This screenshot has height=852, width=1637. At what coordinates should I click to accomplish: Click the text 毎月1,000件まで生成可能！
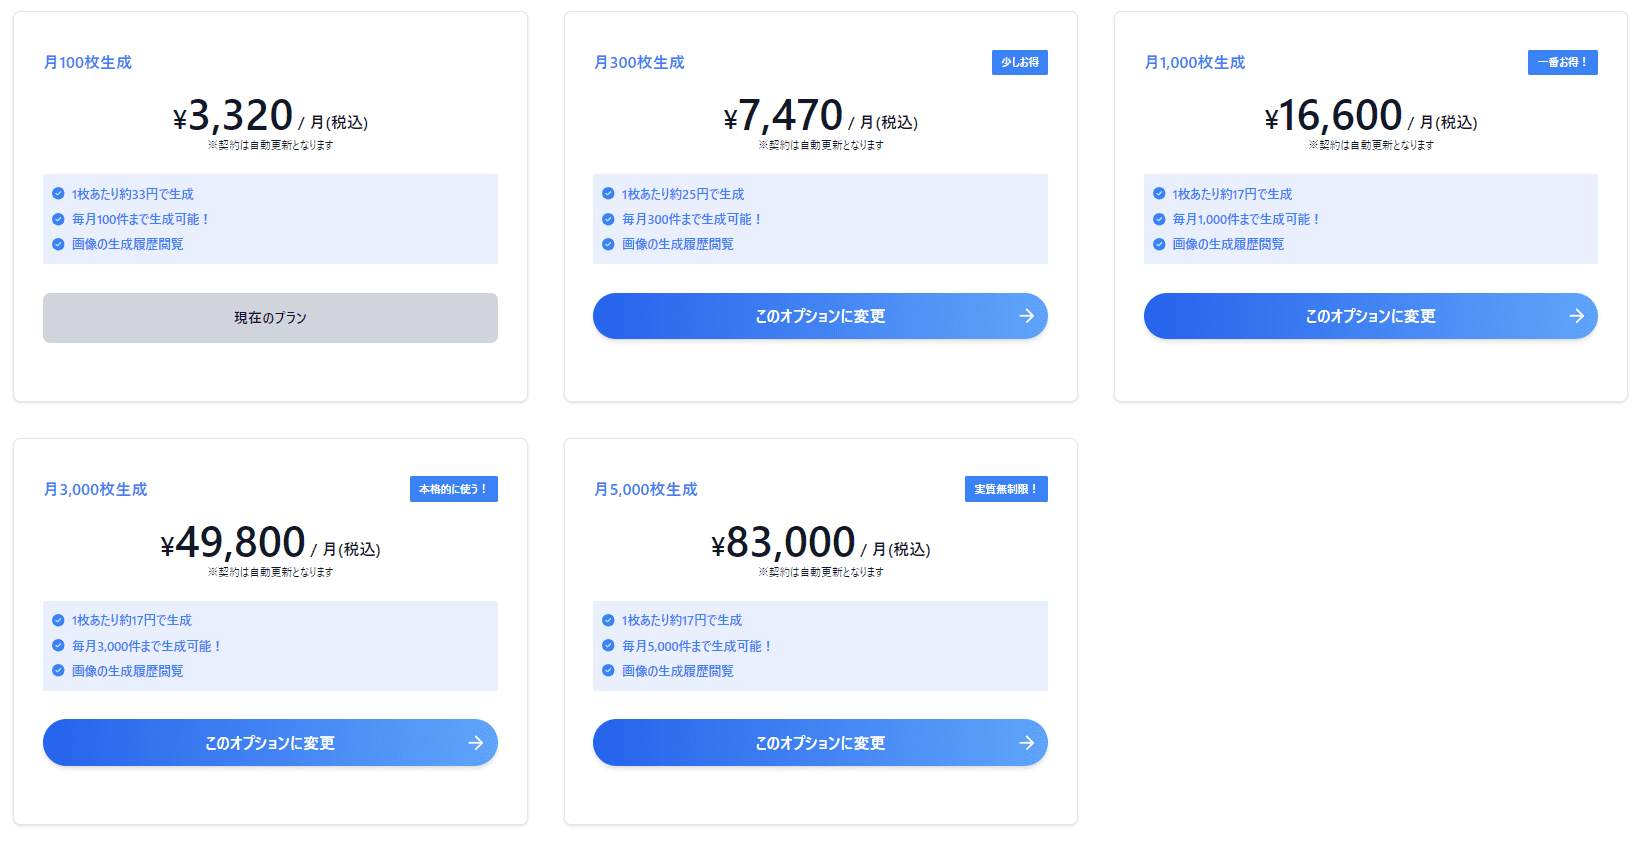[1246, 219]
